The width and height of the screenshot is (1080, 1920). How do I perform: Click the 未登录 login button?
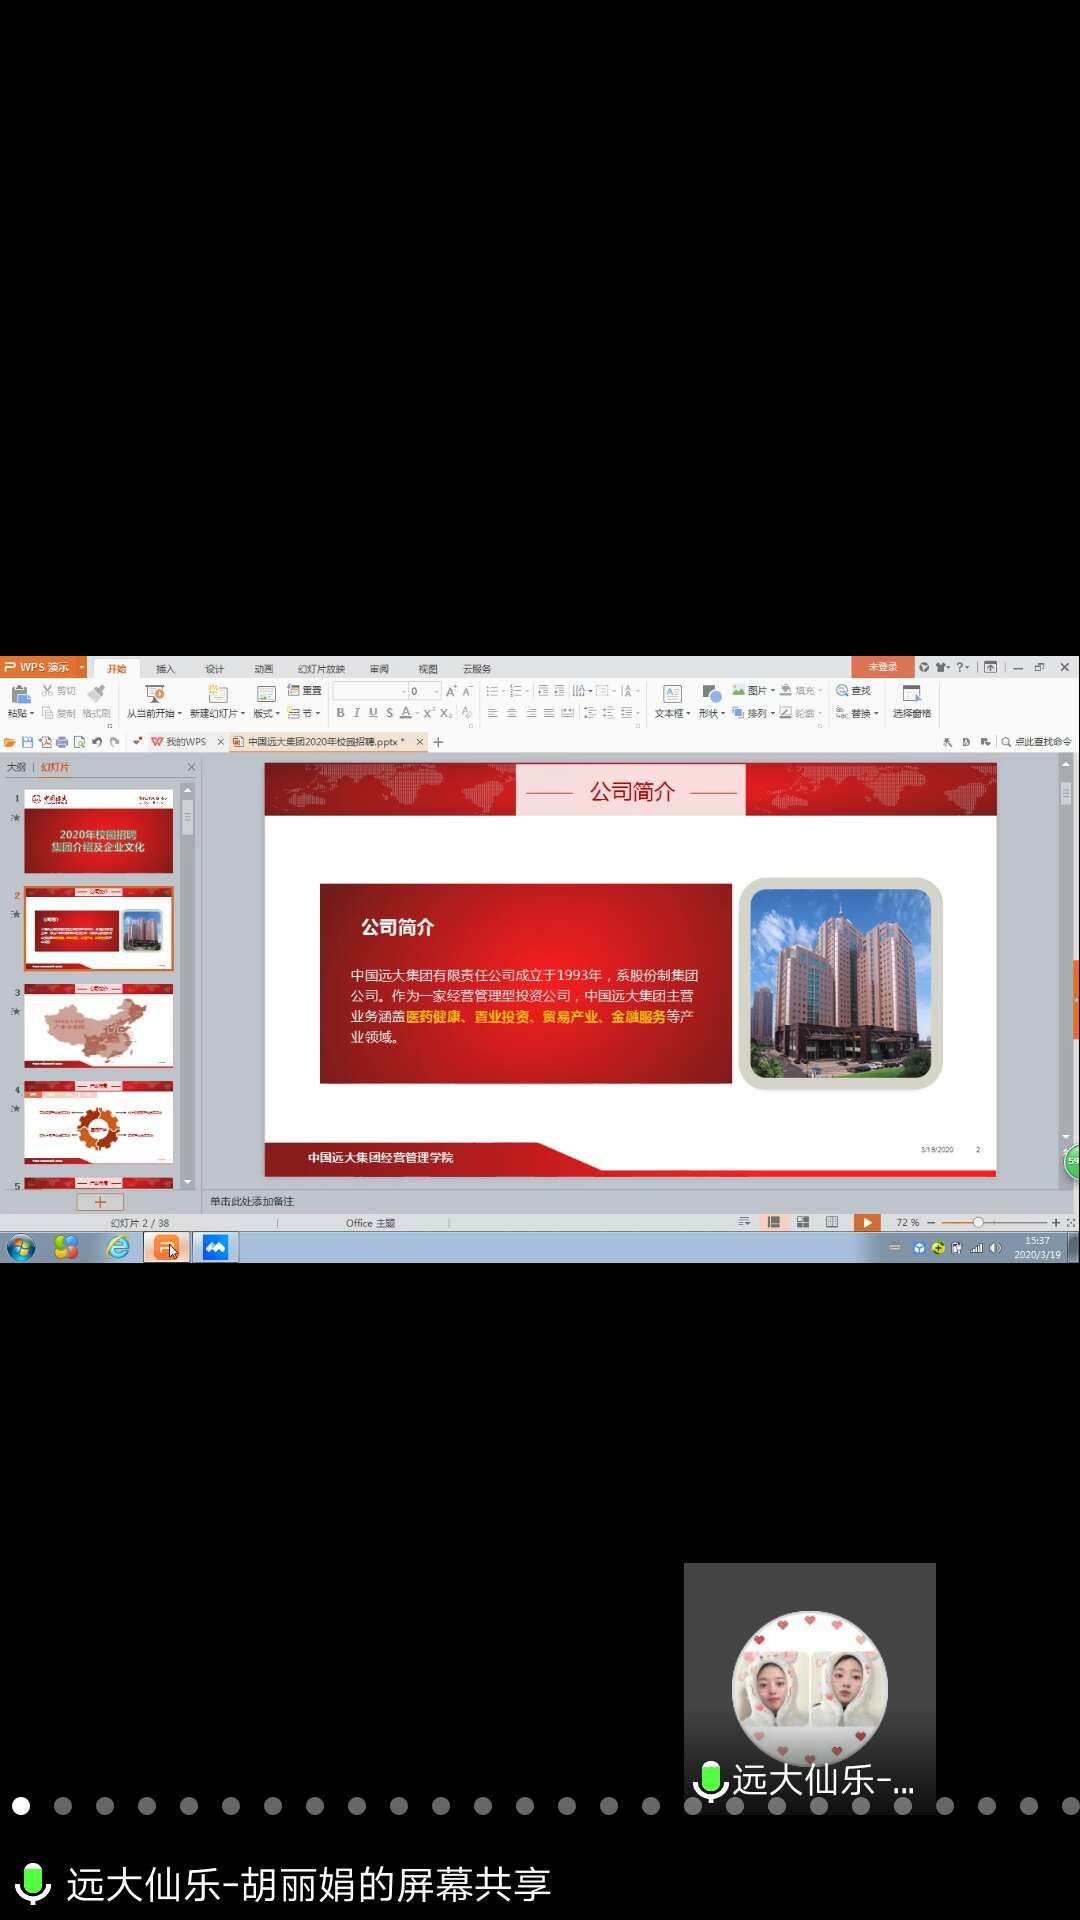[882, 667]
